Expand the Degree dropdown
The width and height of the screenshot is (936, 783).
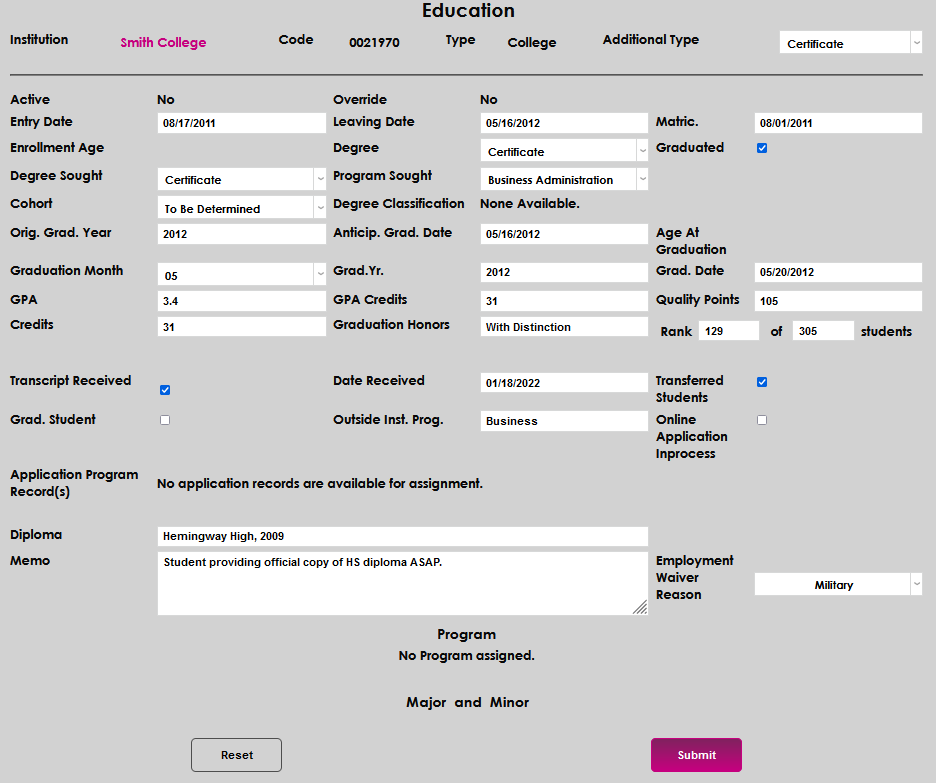point(564,151)
